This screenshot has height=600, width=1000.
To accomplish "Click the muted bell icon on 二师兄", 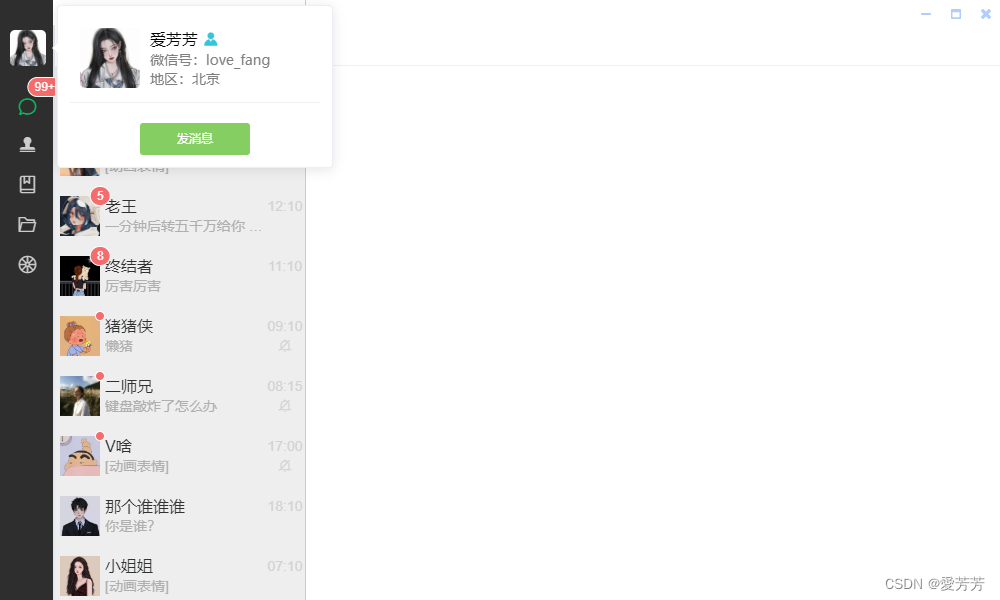I will 285,406.
